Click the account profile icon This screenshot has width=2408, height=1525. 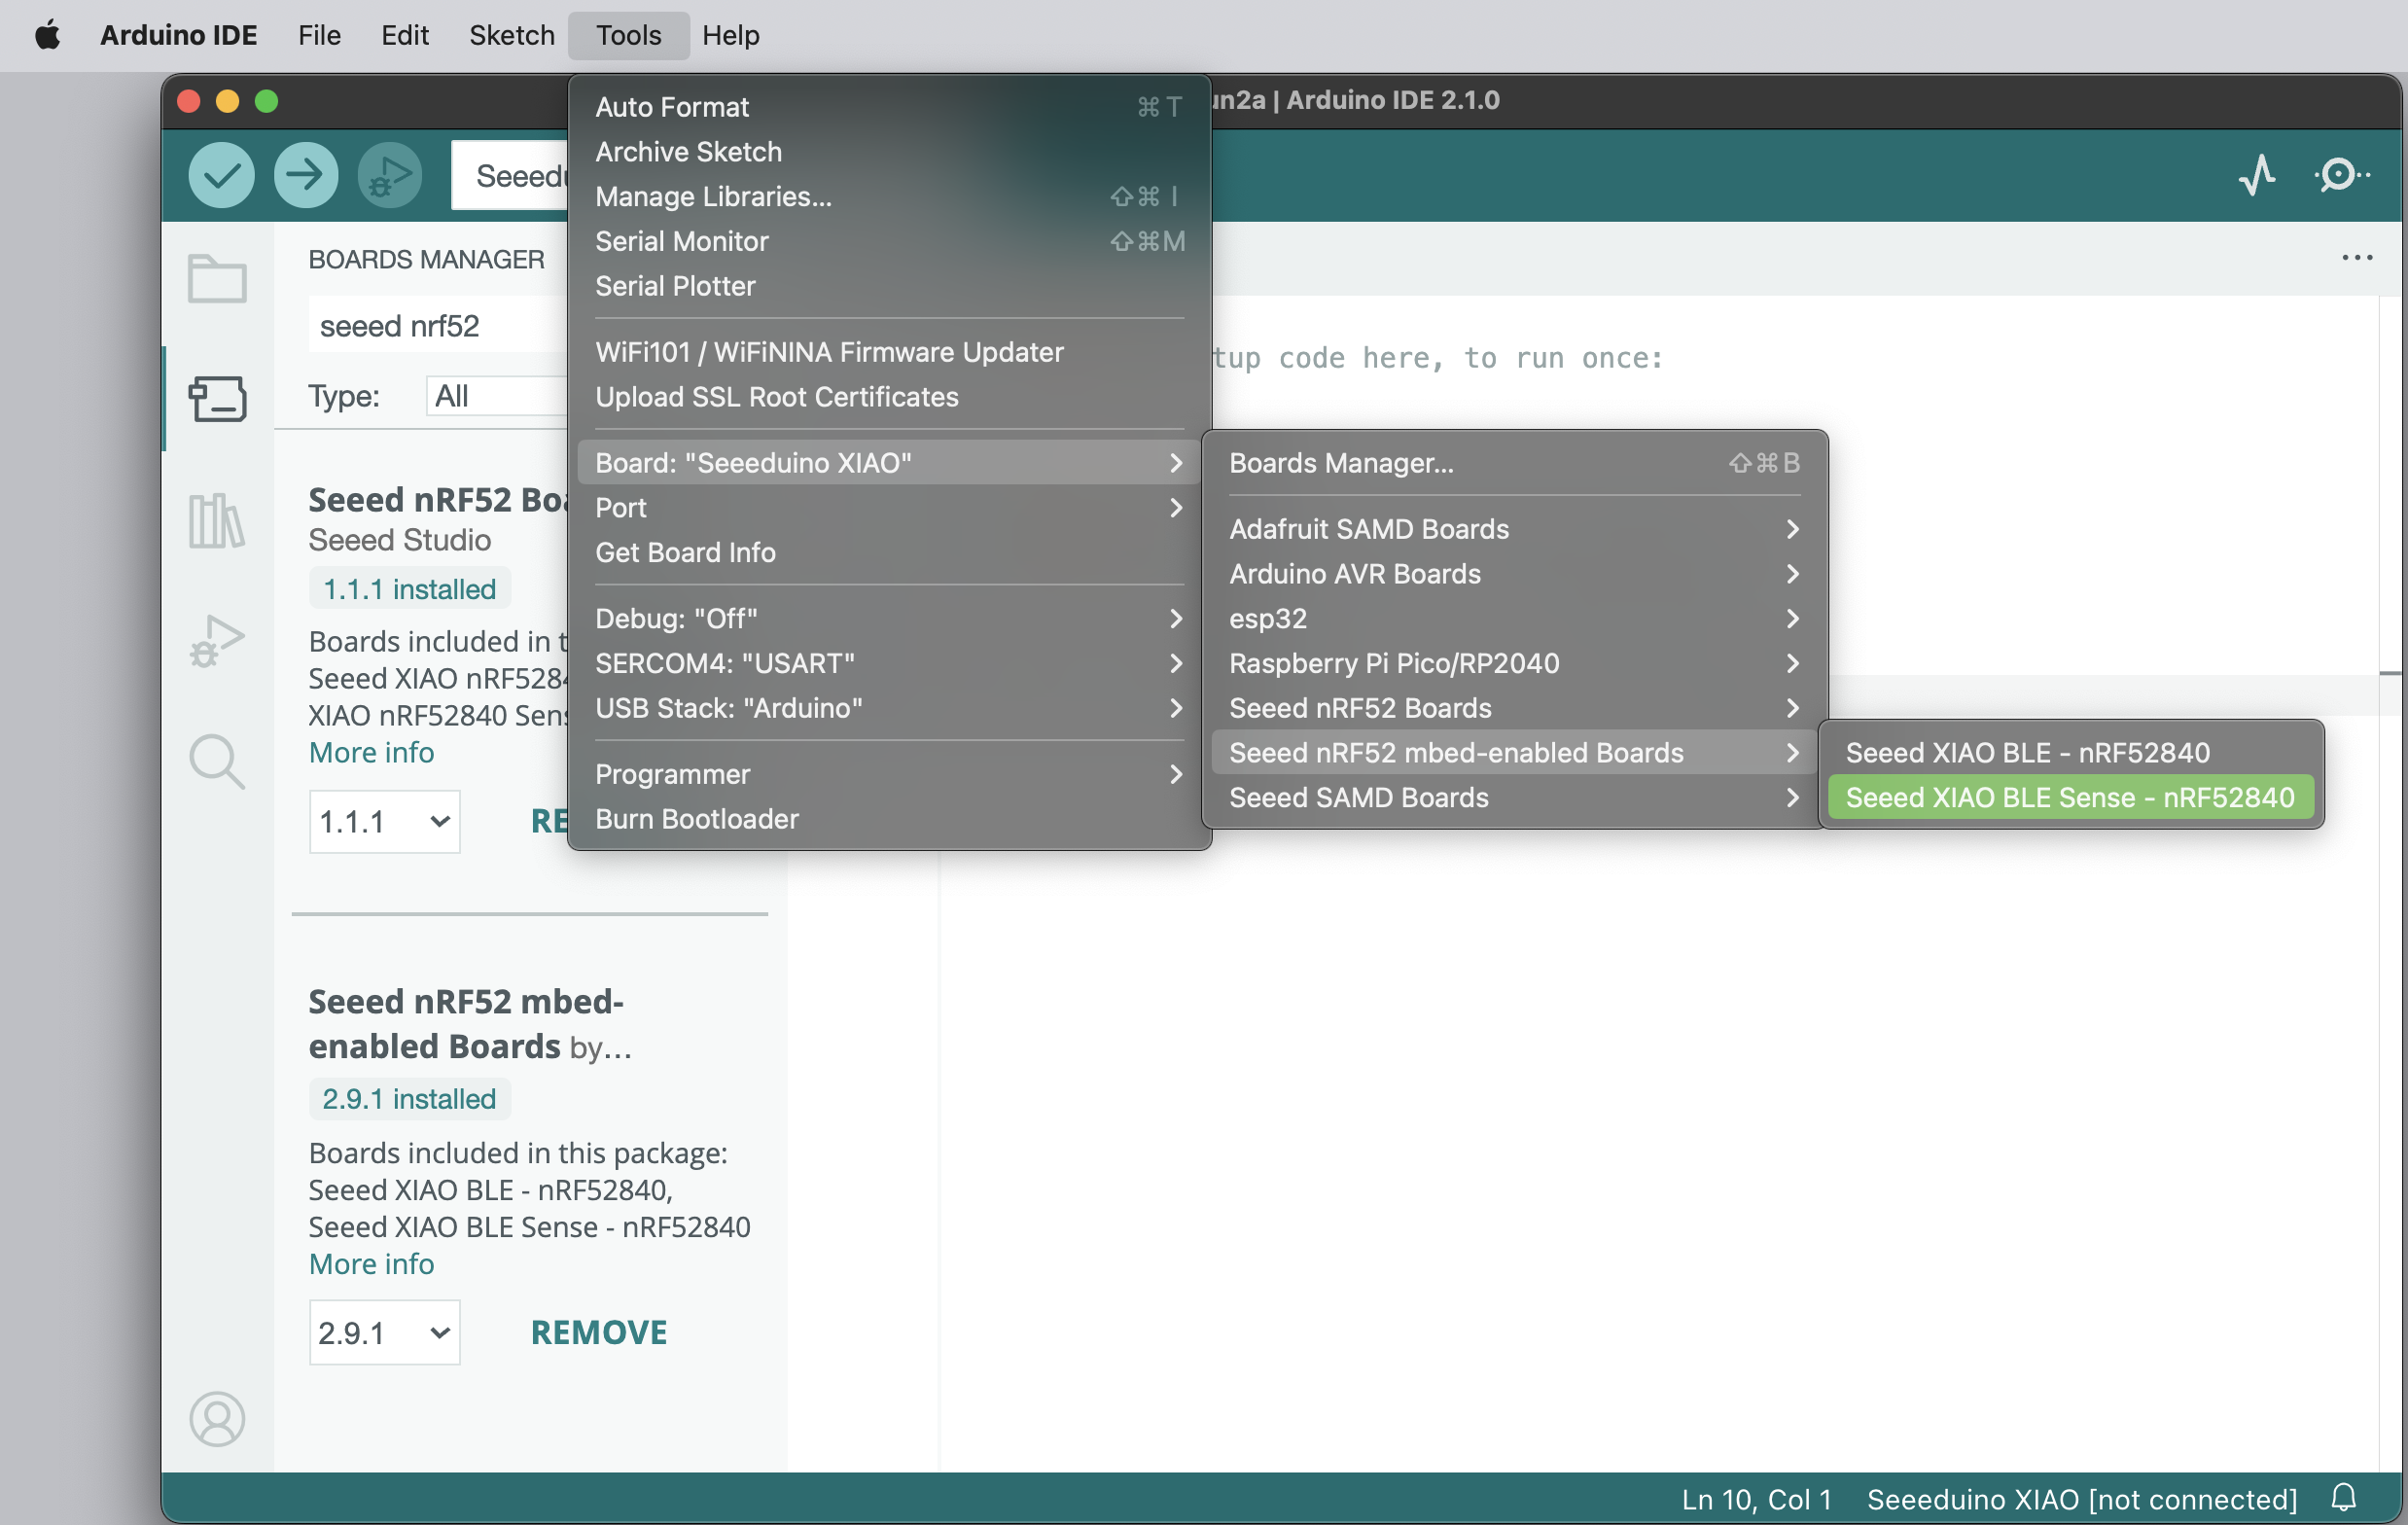click(217, 1418)
